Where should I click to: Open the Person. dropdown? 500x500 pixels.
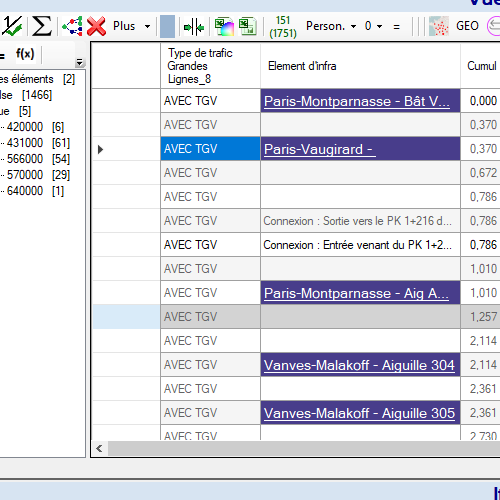pyautogui.click(x=331, y=26)
